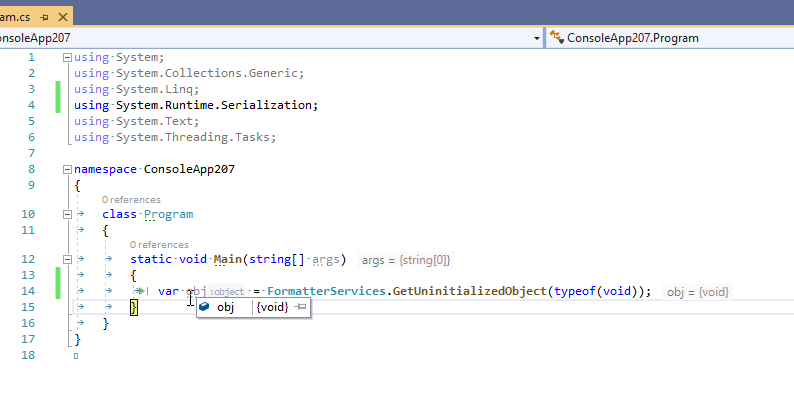
Task: Click 'obj' name in the data tip
Action: point(225,307)
